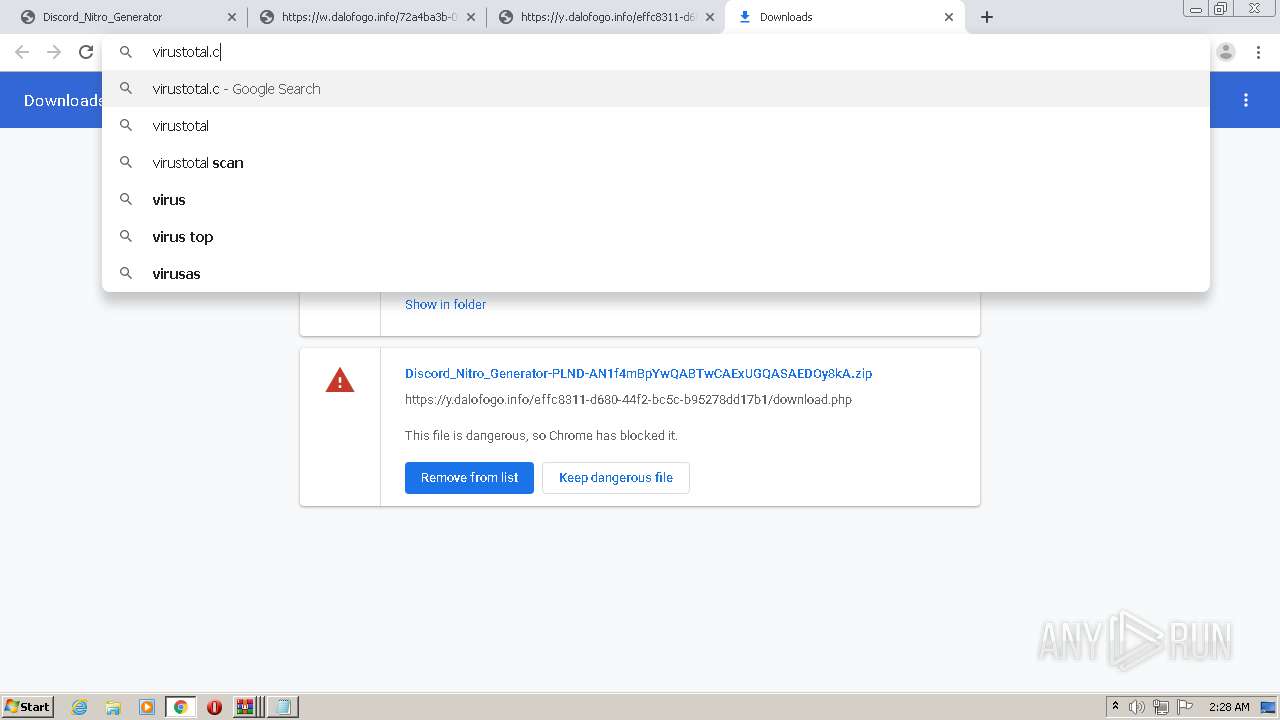Click 'This file is dangerous' message text

[x=541, y=436]
